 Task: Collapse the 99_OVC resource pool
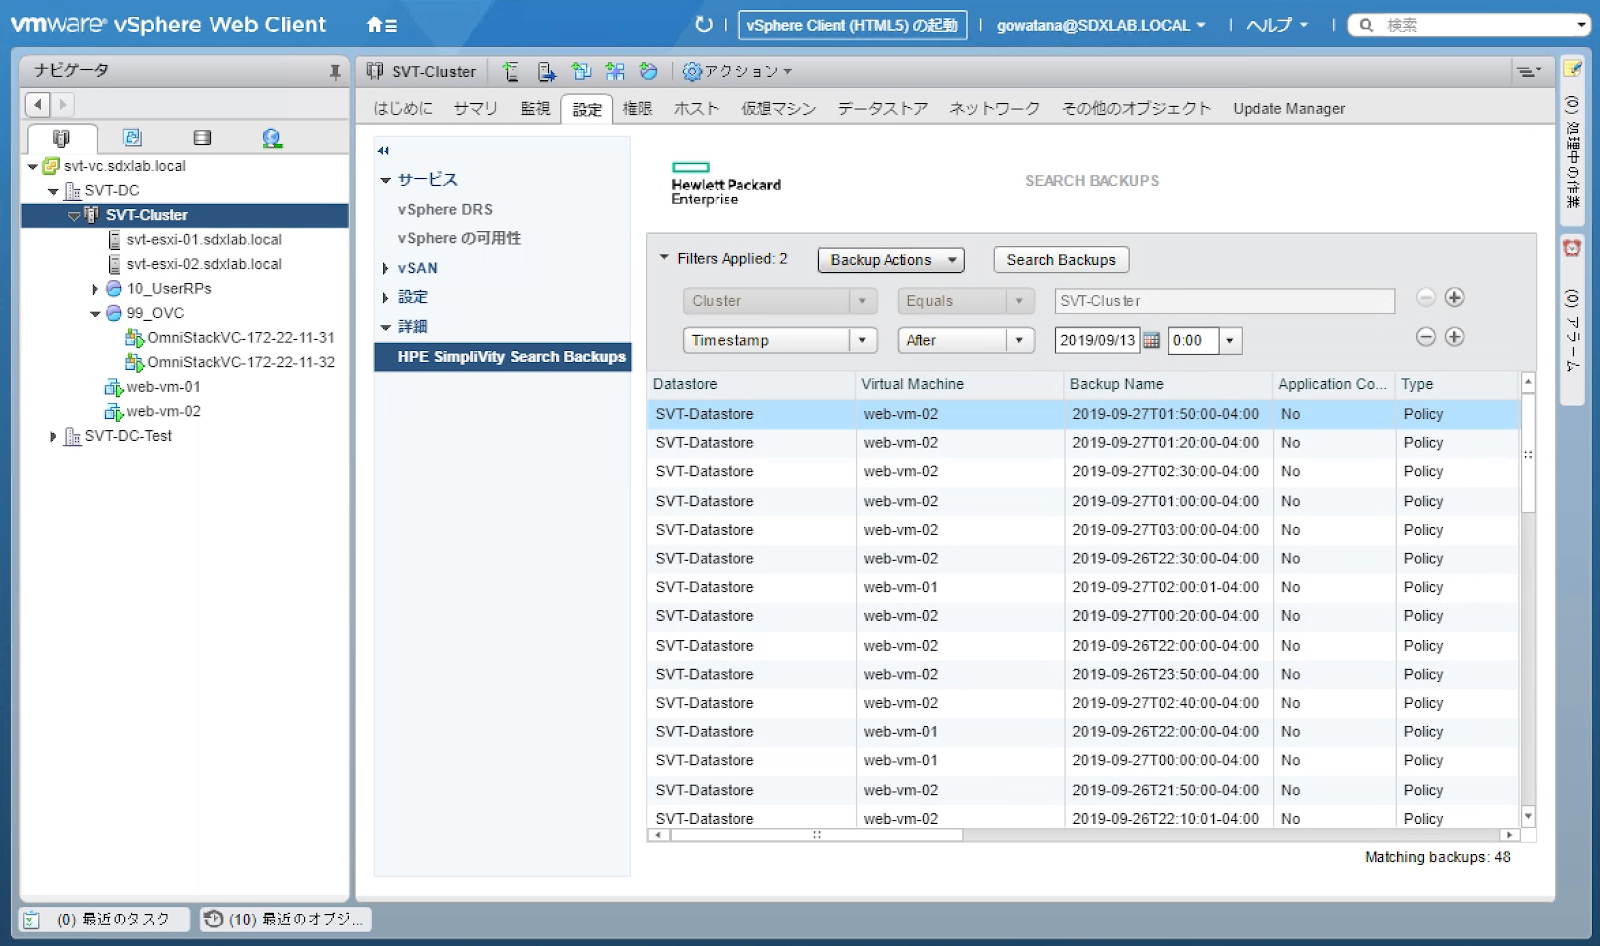pos(95,314)
